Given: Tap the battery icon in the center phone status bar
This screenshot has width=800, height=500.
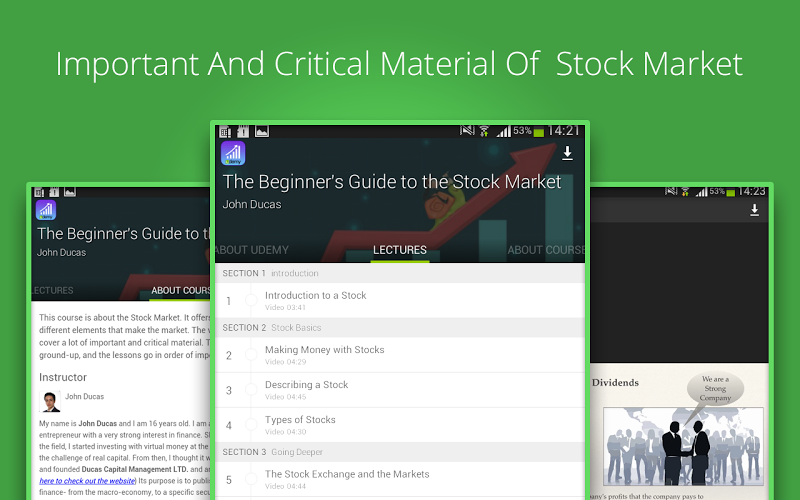Looking at the screenshot, I should [538, 132].
